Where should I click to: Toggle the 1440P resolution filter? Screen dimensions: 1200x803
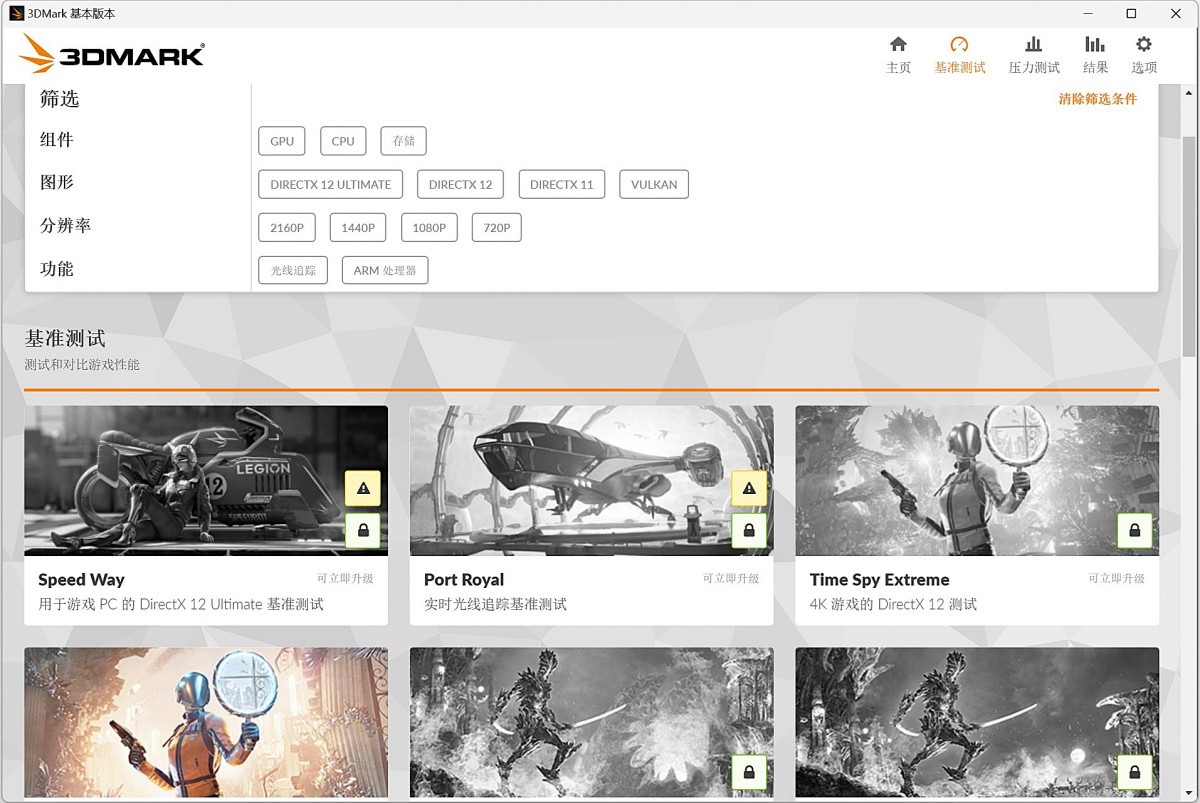pyautogui.click(x=357, y=227)
